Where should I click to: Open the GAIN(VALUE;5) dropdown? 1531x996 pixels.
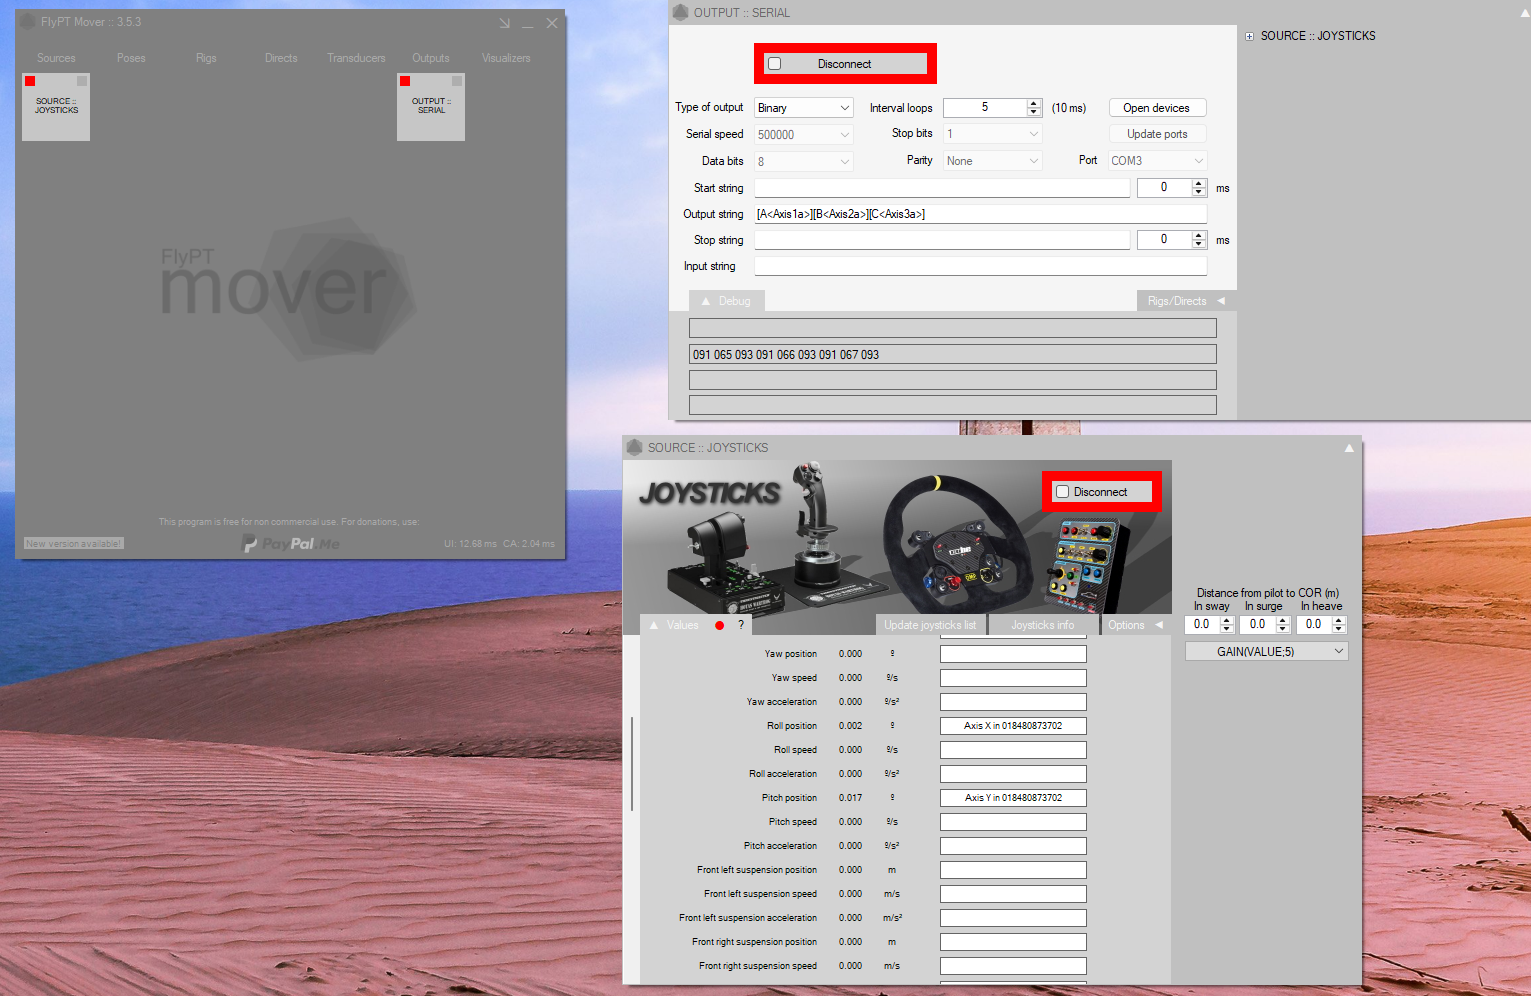[x=1267, y=651]
